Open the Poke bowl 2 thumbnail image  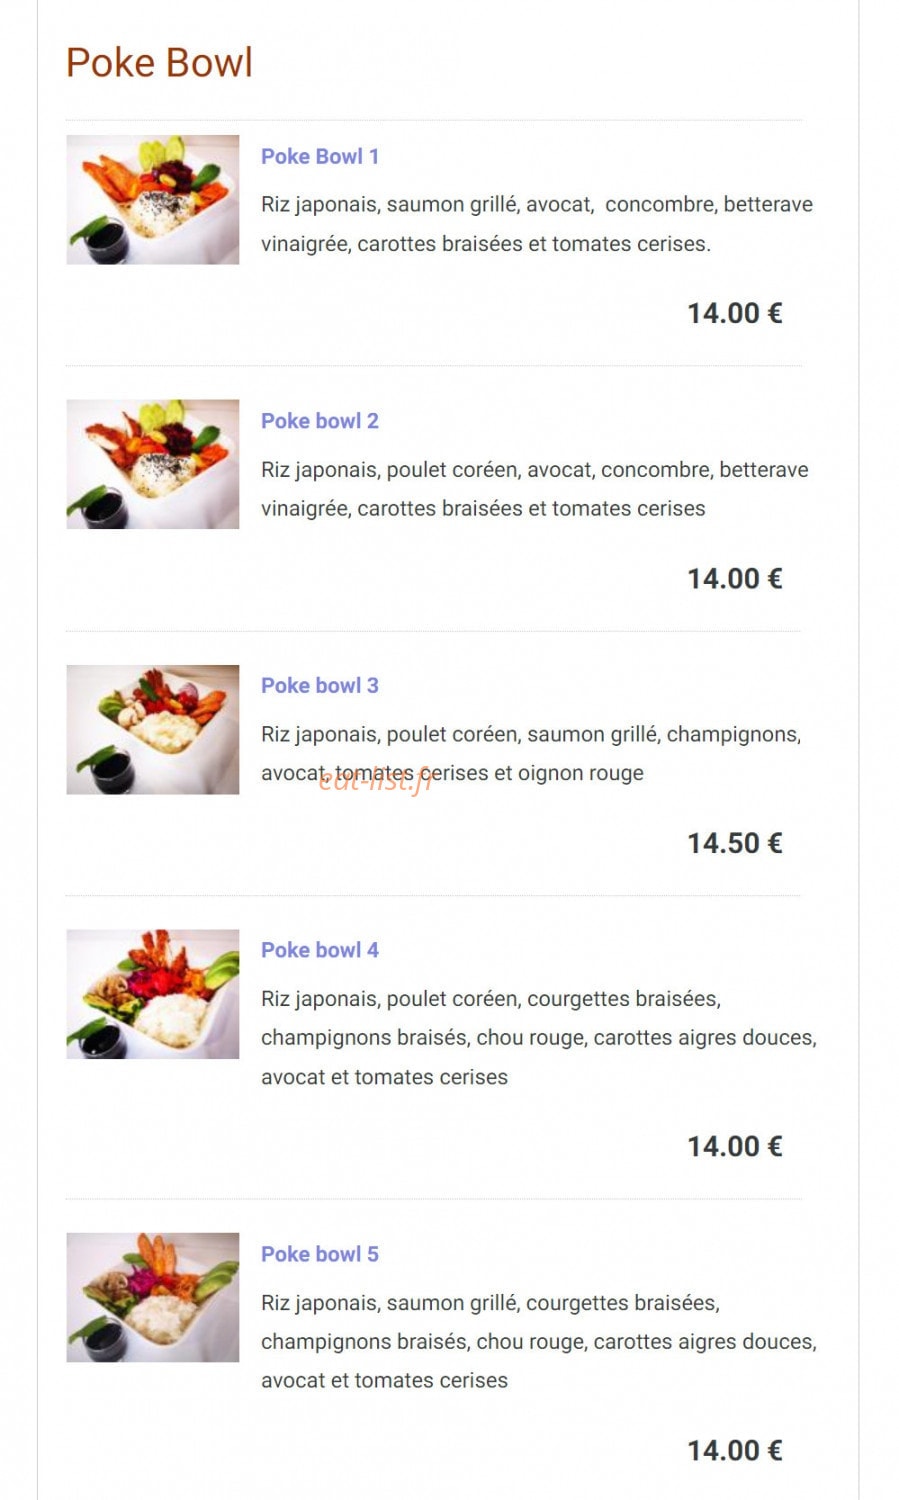(152, 464)
